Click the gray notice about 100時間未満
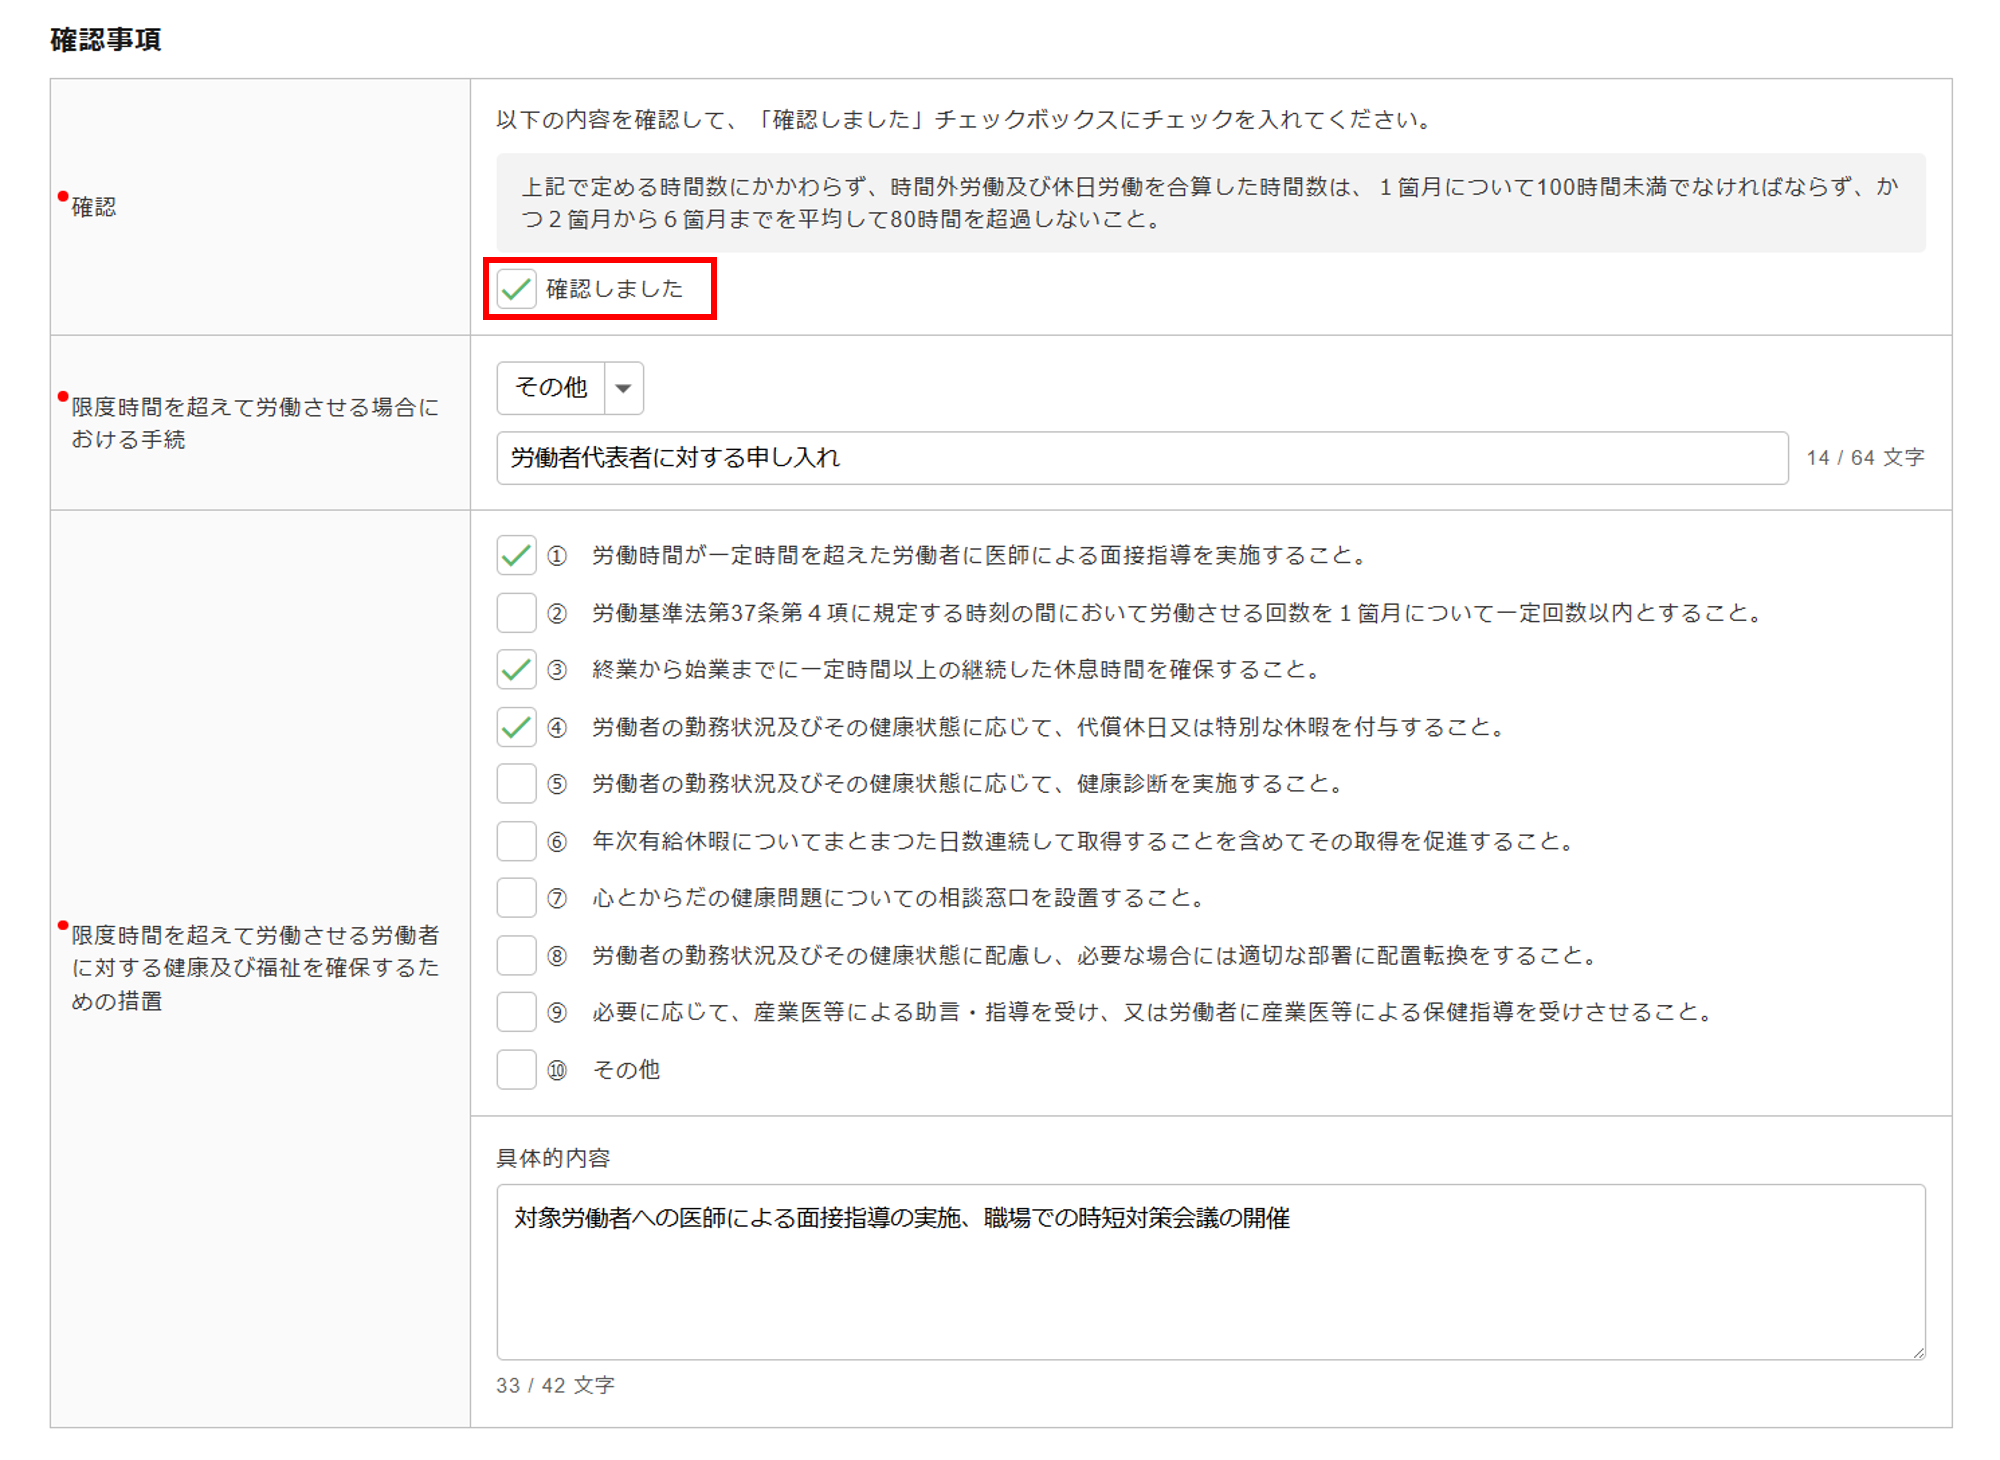Image resolution: width=2000 pixels, height=1460 pixels. [x=1210, y=203]
